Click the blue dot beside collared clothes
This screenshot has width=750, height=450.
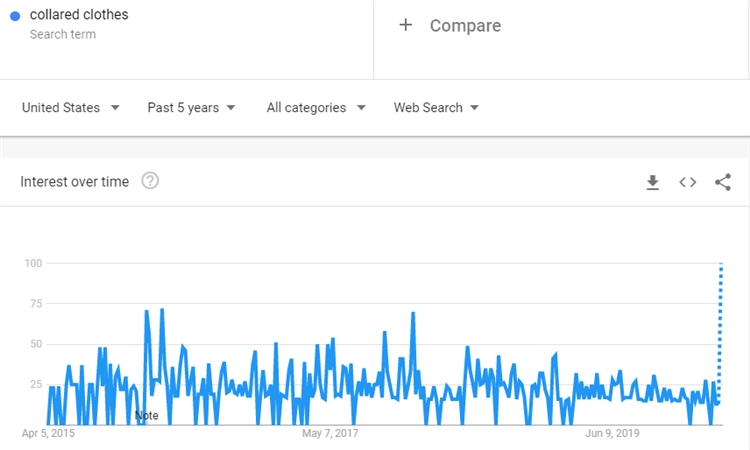[15, 16]
